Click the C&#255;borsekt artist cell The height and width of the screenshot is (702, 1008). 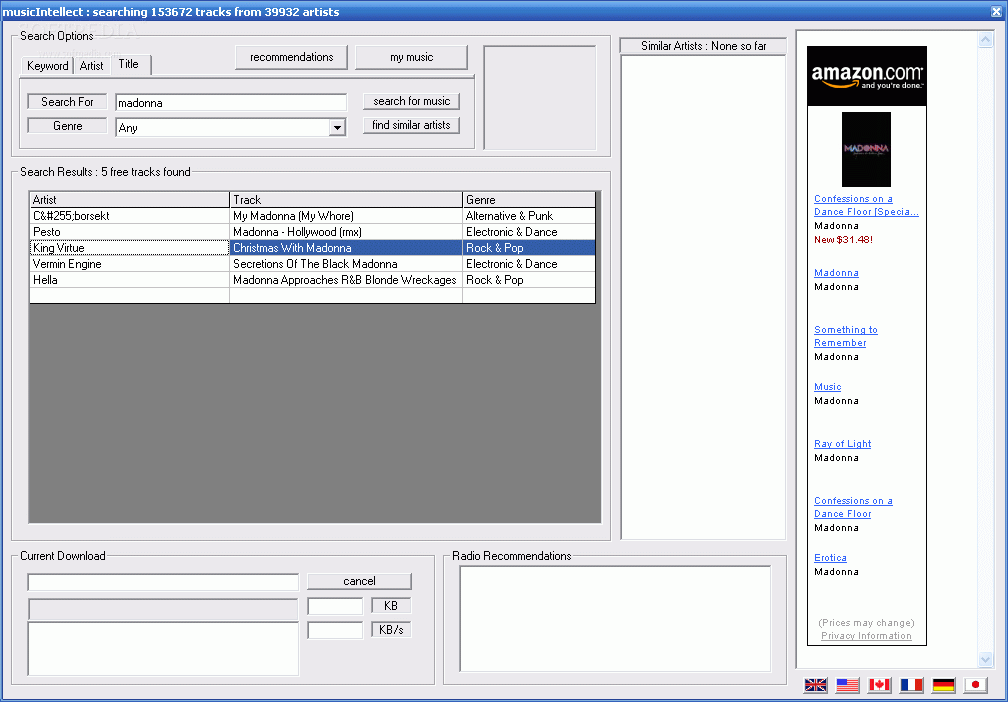[x=129, y=216]
